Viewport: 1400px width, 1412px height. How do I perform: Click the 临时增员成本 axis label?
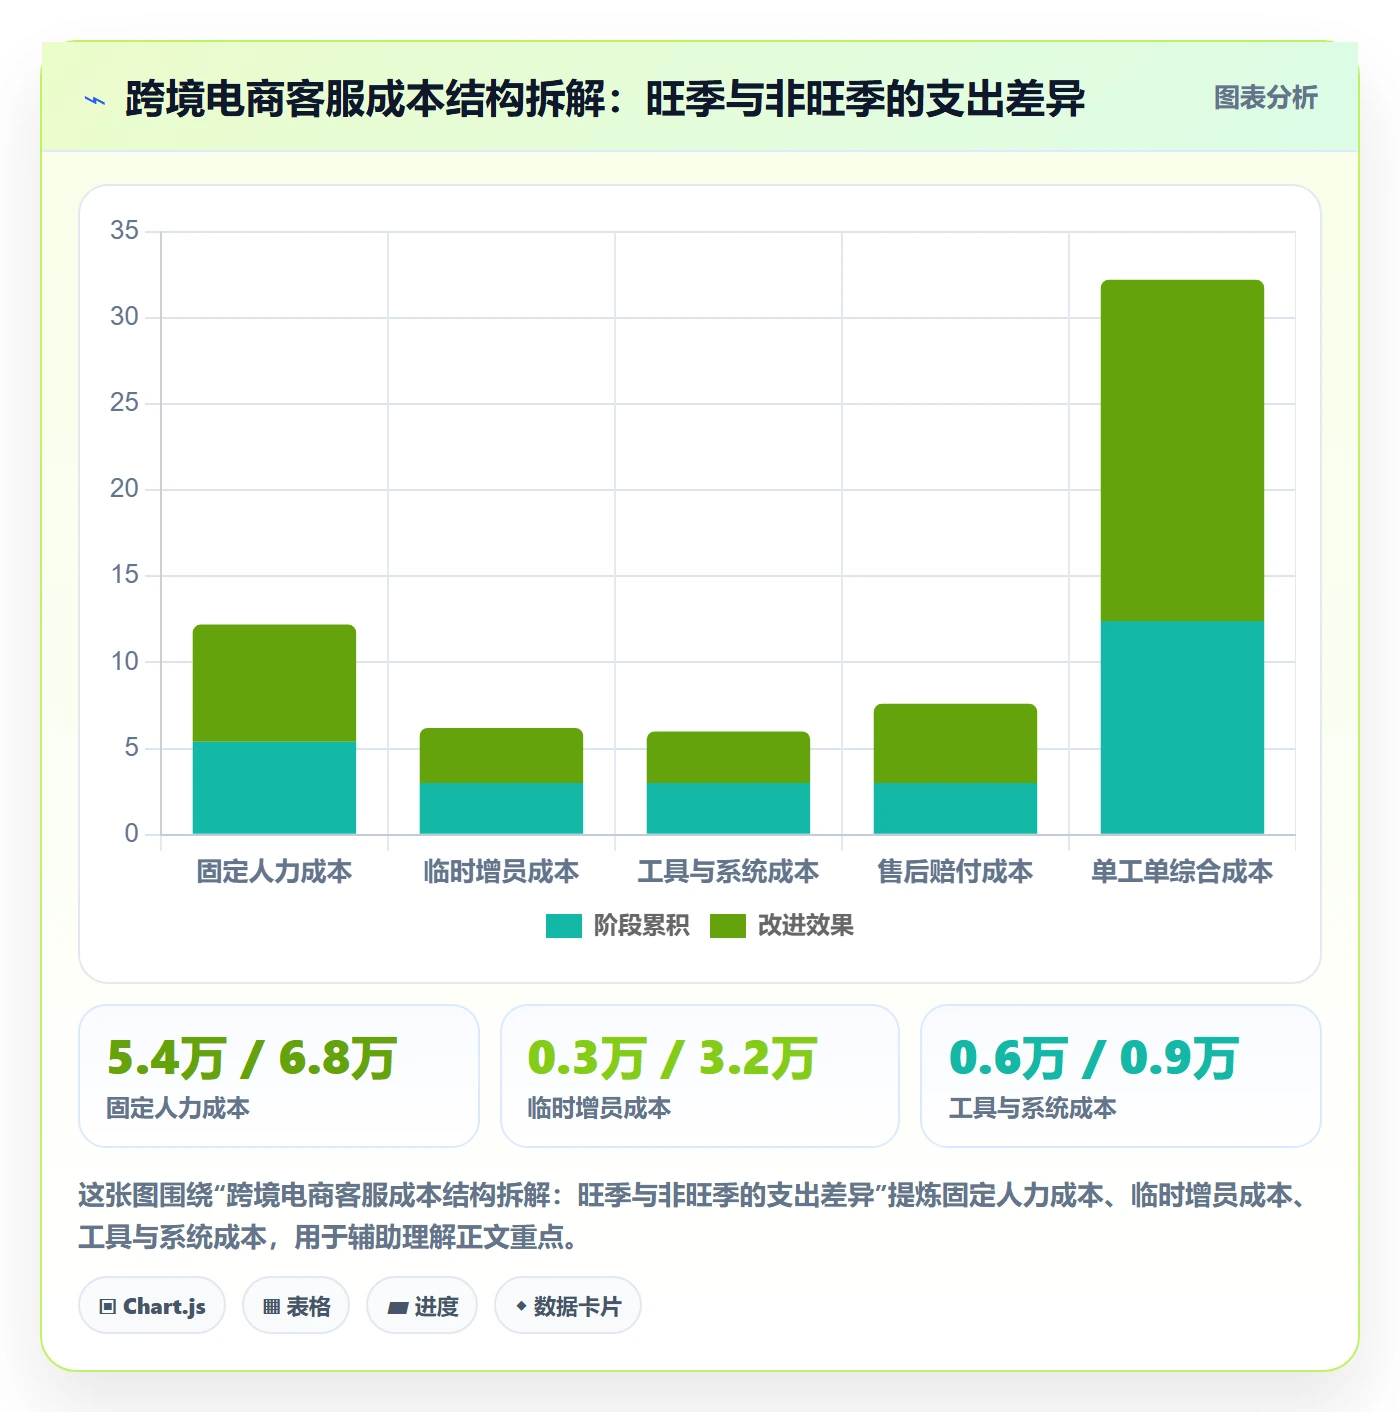[x=501, y=872]
